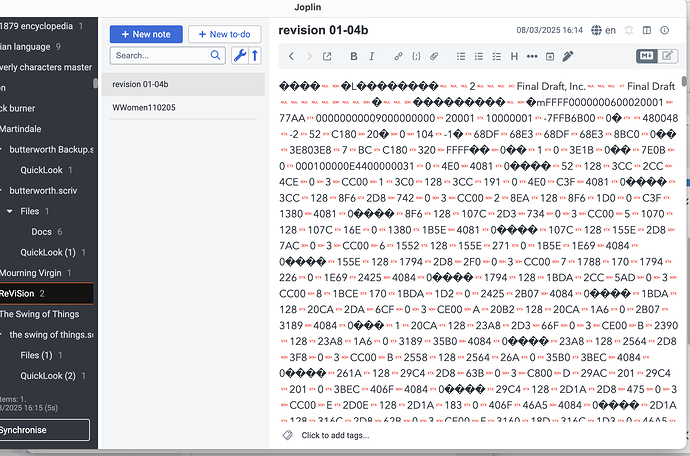Reverse sort order arrow
Image resolution: width=690 pixels, height=456 pixels.
click(255, 55)
